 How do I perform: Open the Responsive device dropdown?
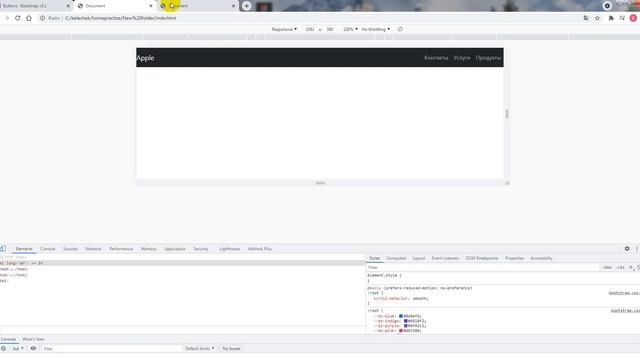coord(284,29)
